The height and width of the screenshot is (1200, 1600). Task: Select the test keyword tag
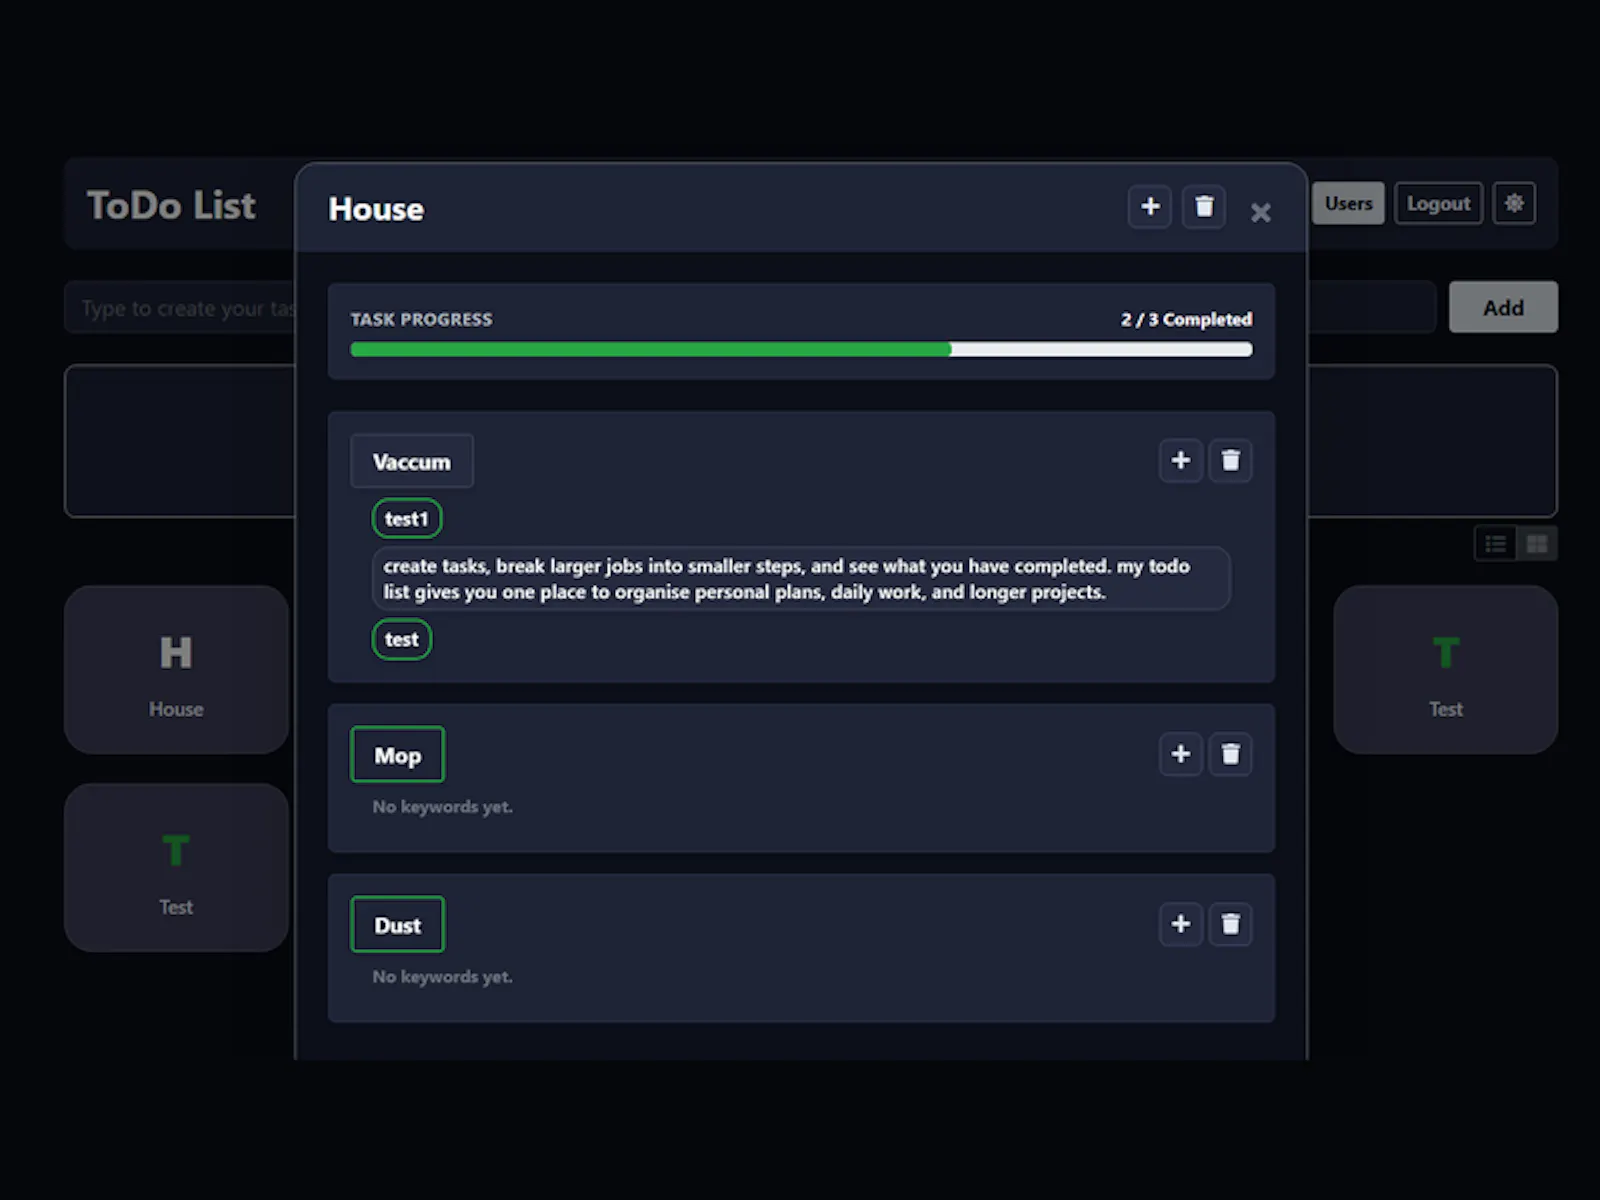(x=402, y=640)
